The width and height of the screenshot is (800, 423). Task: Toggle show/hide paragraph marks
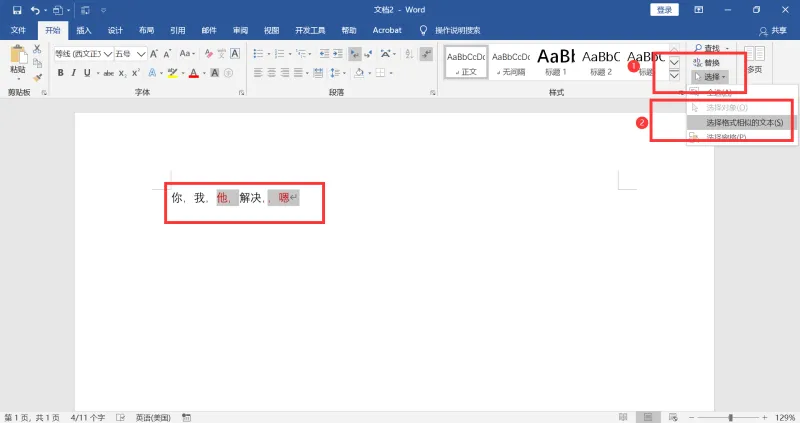click(x=426, y=54)
